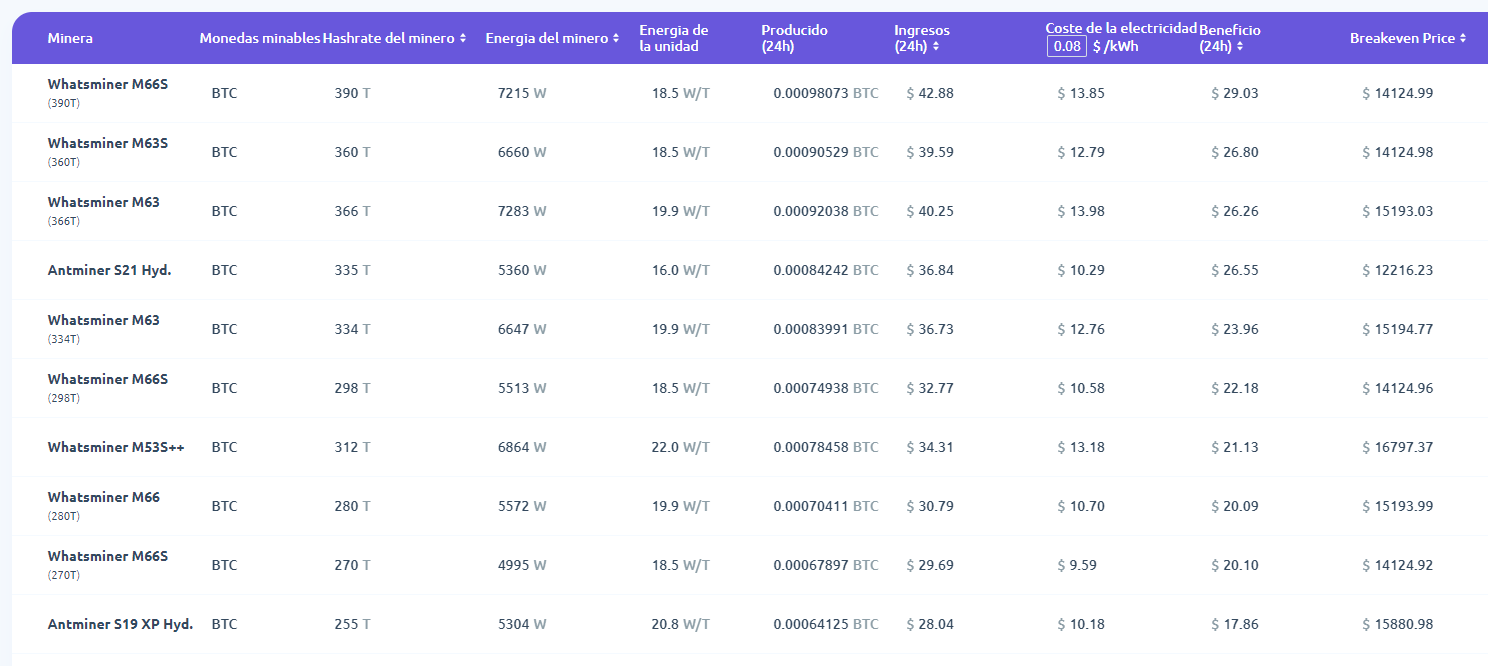
Task: Select the 6660 W power value
Action: point(522,152)
